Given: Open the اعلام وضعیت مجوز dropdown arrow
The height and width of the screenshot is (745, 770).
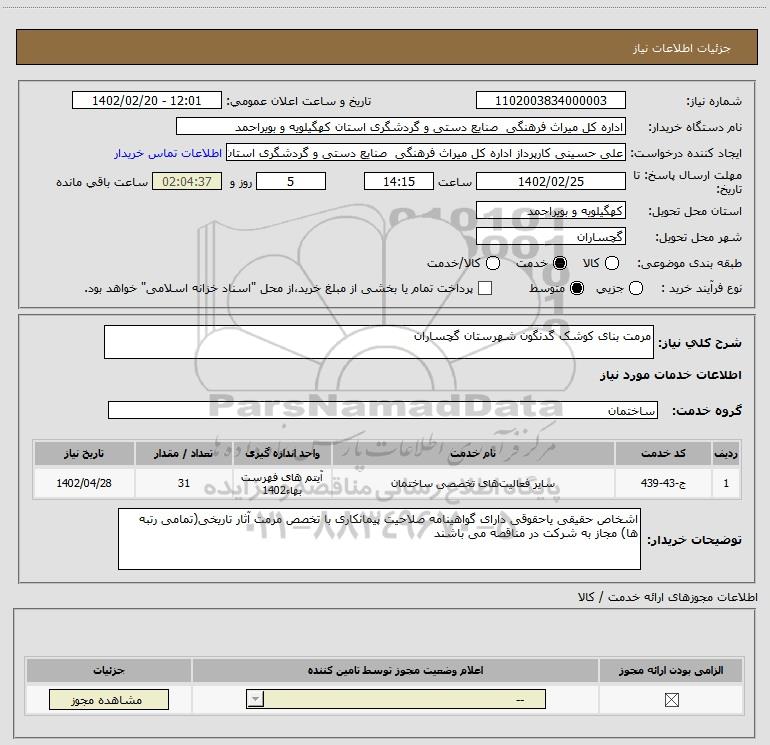Looking at the screenshot, I should (x=255, y=699).
